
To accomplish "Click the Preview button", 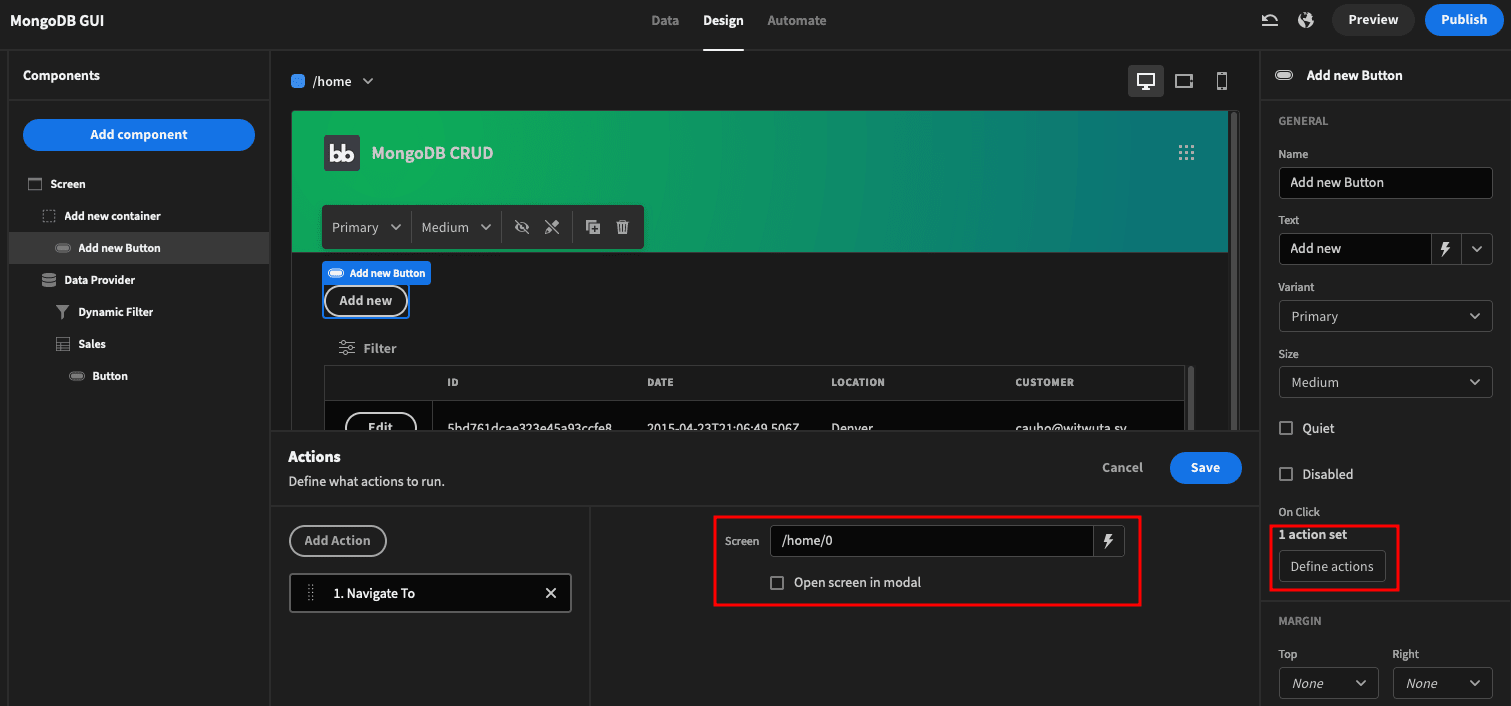I will coord(1373,20).
